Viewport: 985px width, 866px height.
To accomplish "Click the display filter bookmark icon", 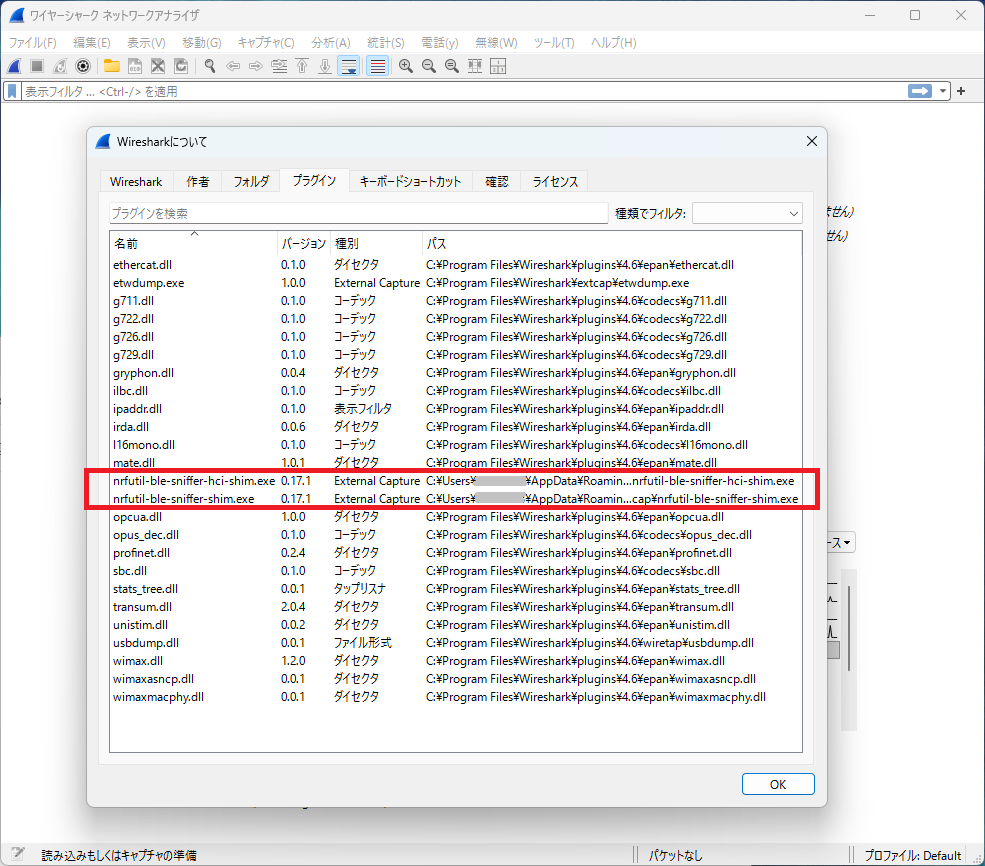I will pos(12,91).
